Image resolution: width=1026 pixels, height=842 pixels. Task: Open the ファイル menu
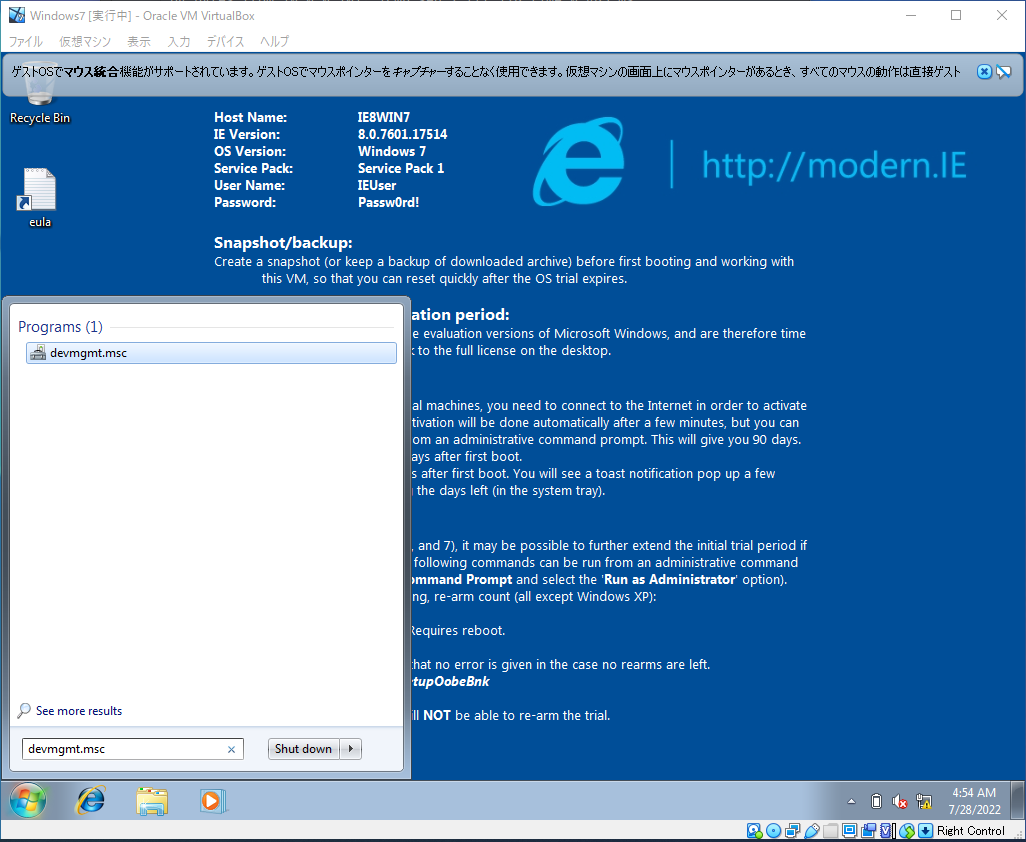click(x=26, y=41)
